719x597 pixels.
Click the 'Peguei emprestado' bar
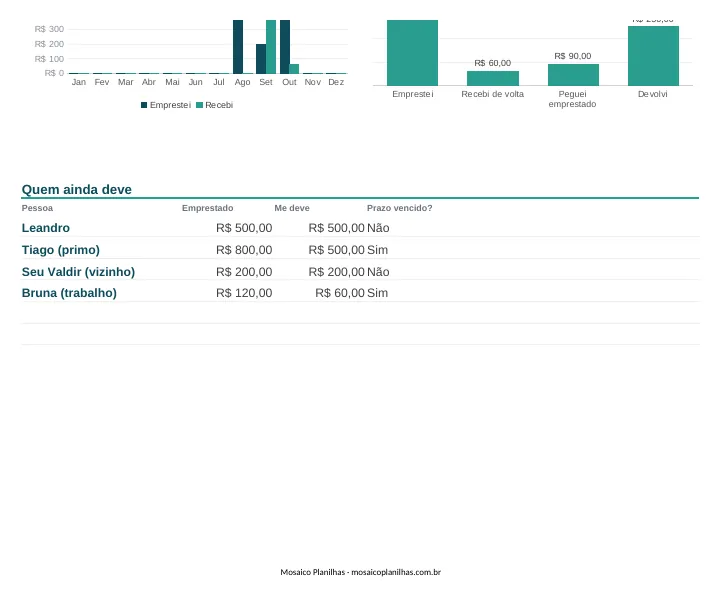pyautogui.click(x=573, y=75)
